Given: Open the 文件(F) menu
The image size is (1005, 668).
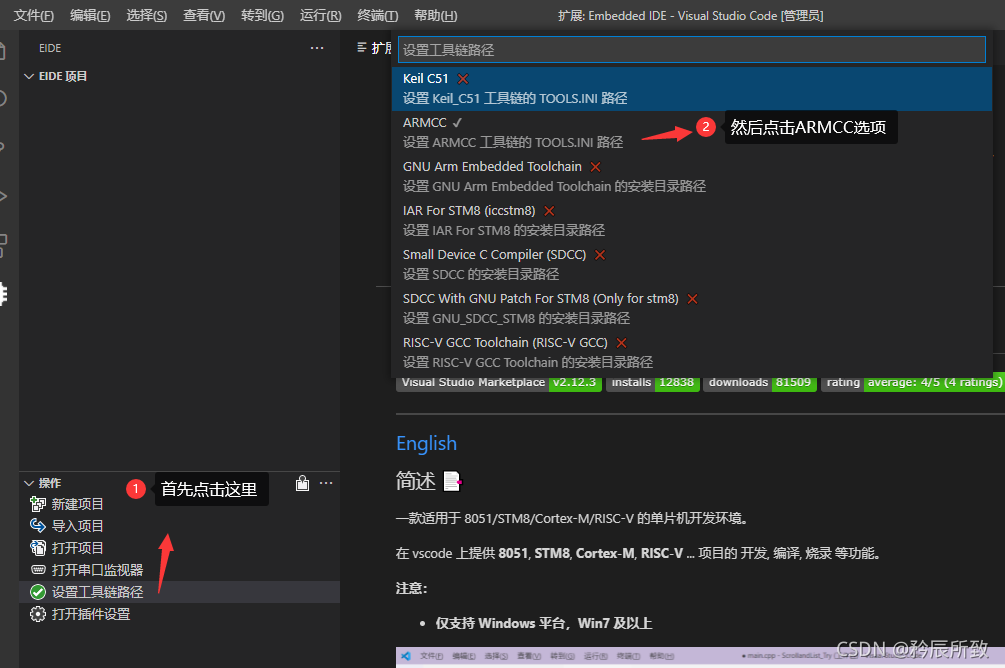Looking at the screenshot, I should click(33, 15).
